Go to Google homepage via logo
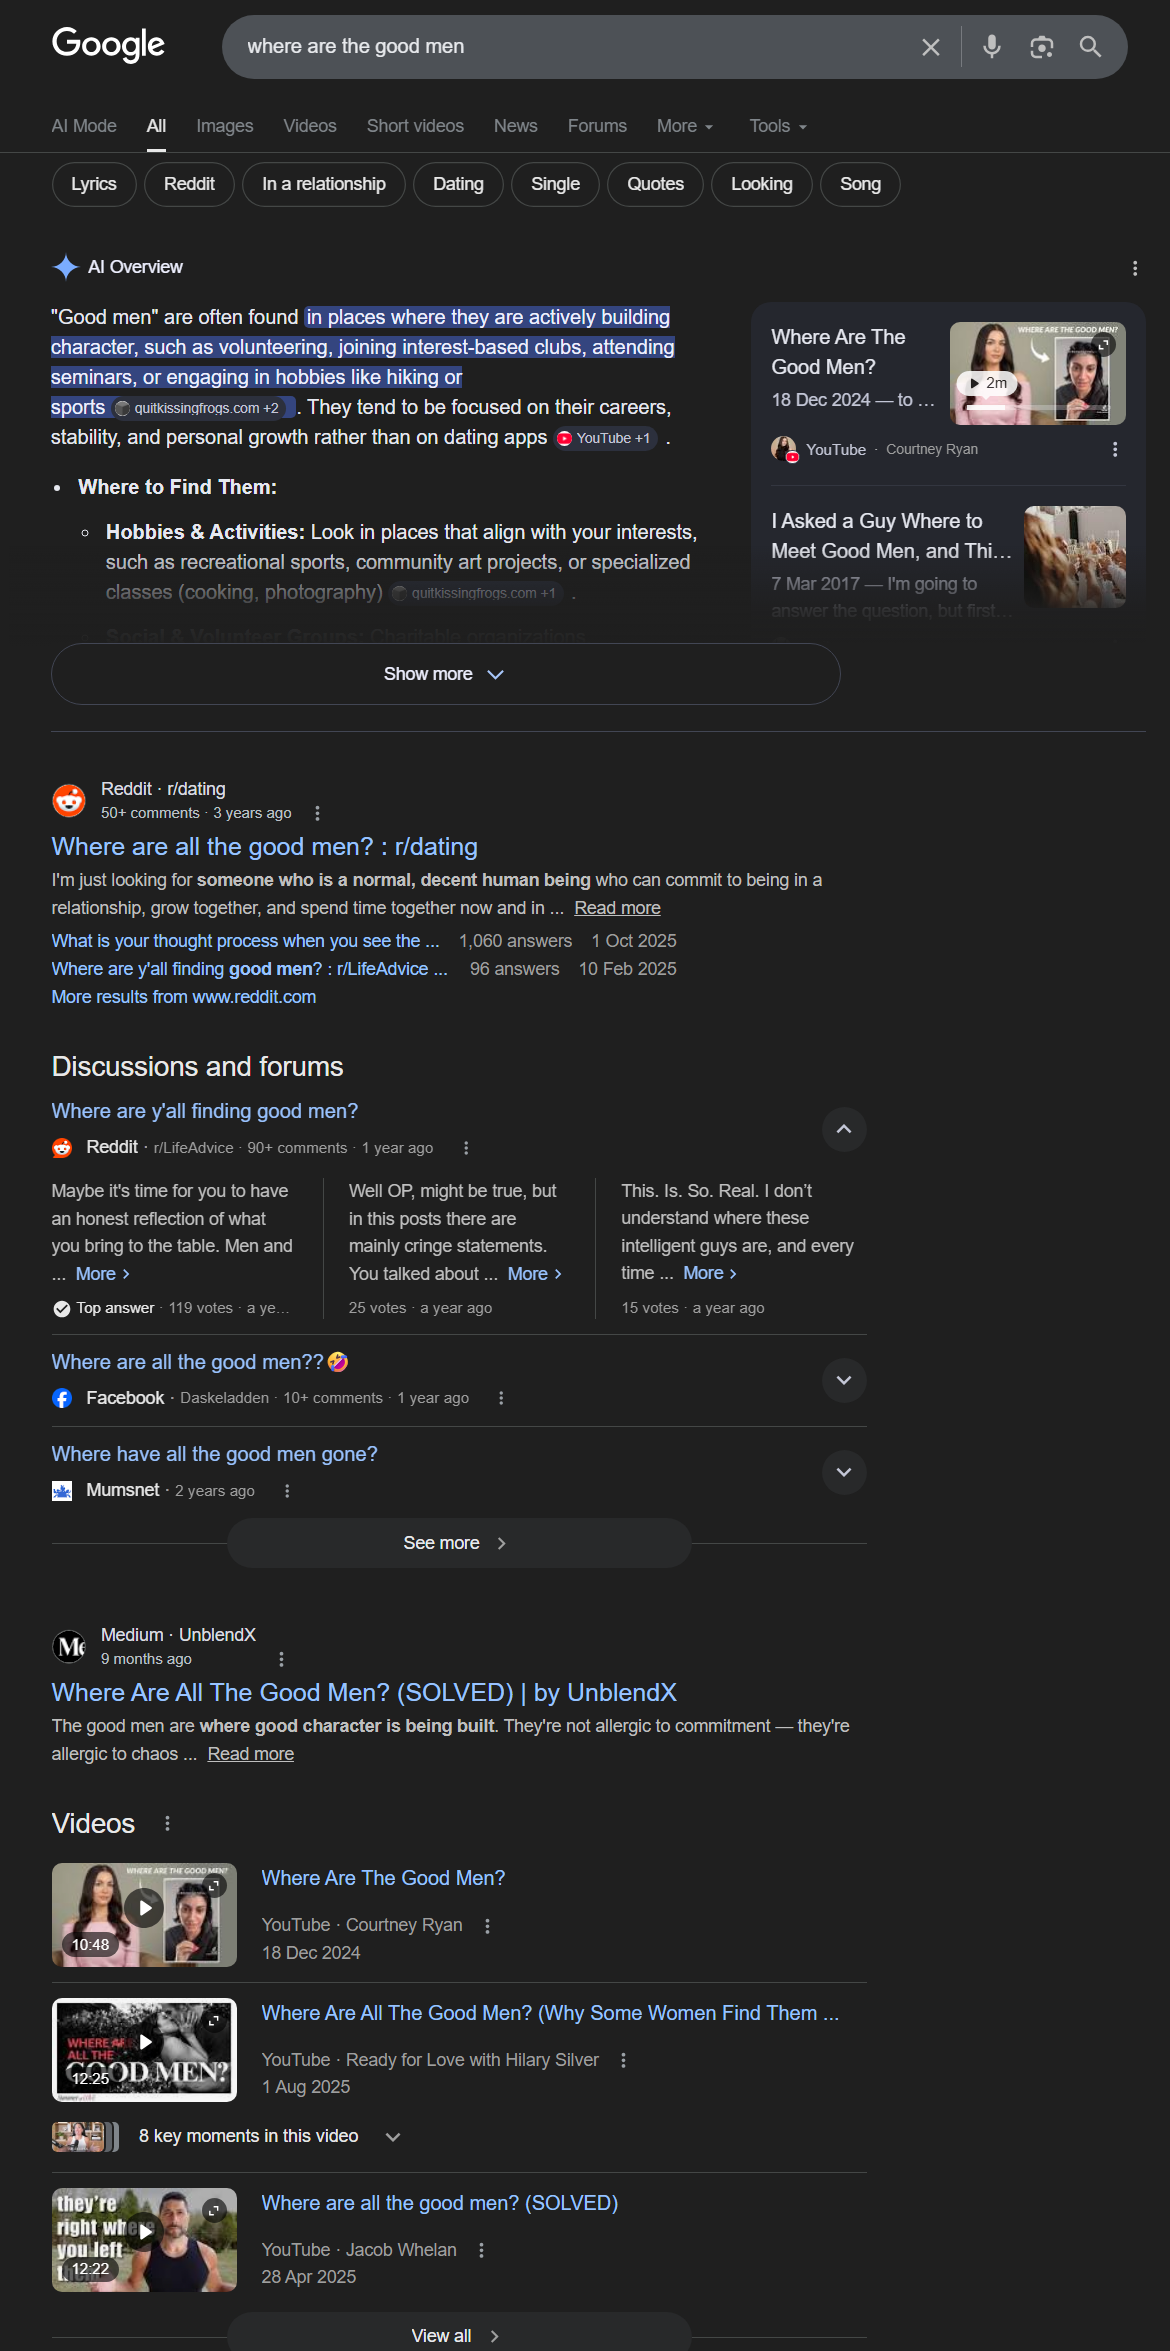This screenshot has height=2351, width=1170. [x=108, y=45]
